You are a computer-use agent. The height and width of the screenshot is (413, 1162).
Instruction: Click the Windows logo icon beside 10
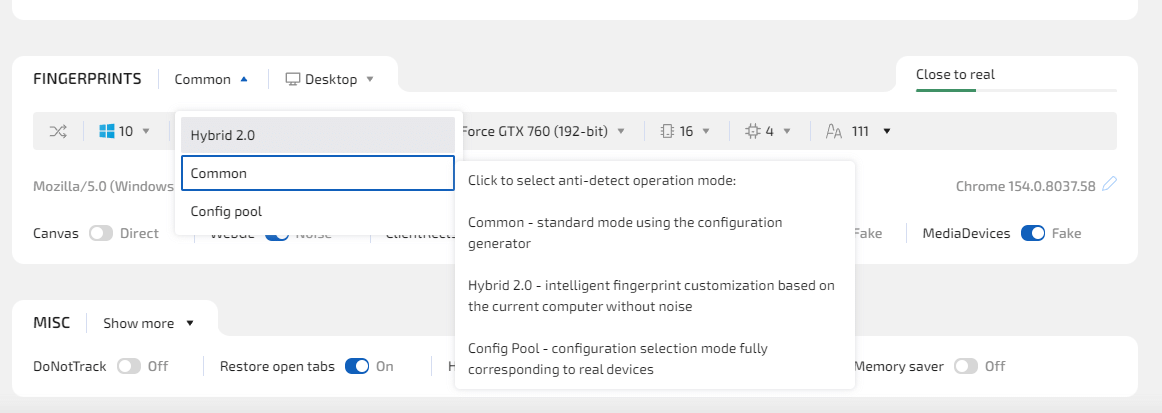[x=107, y=131]
